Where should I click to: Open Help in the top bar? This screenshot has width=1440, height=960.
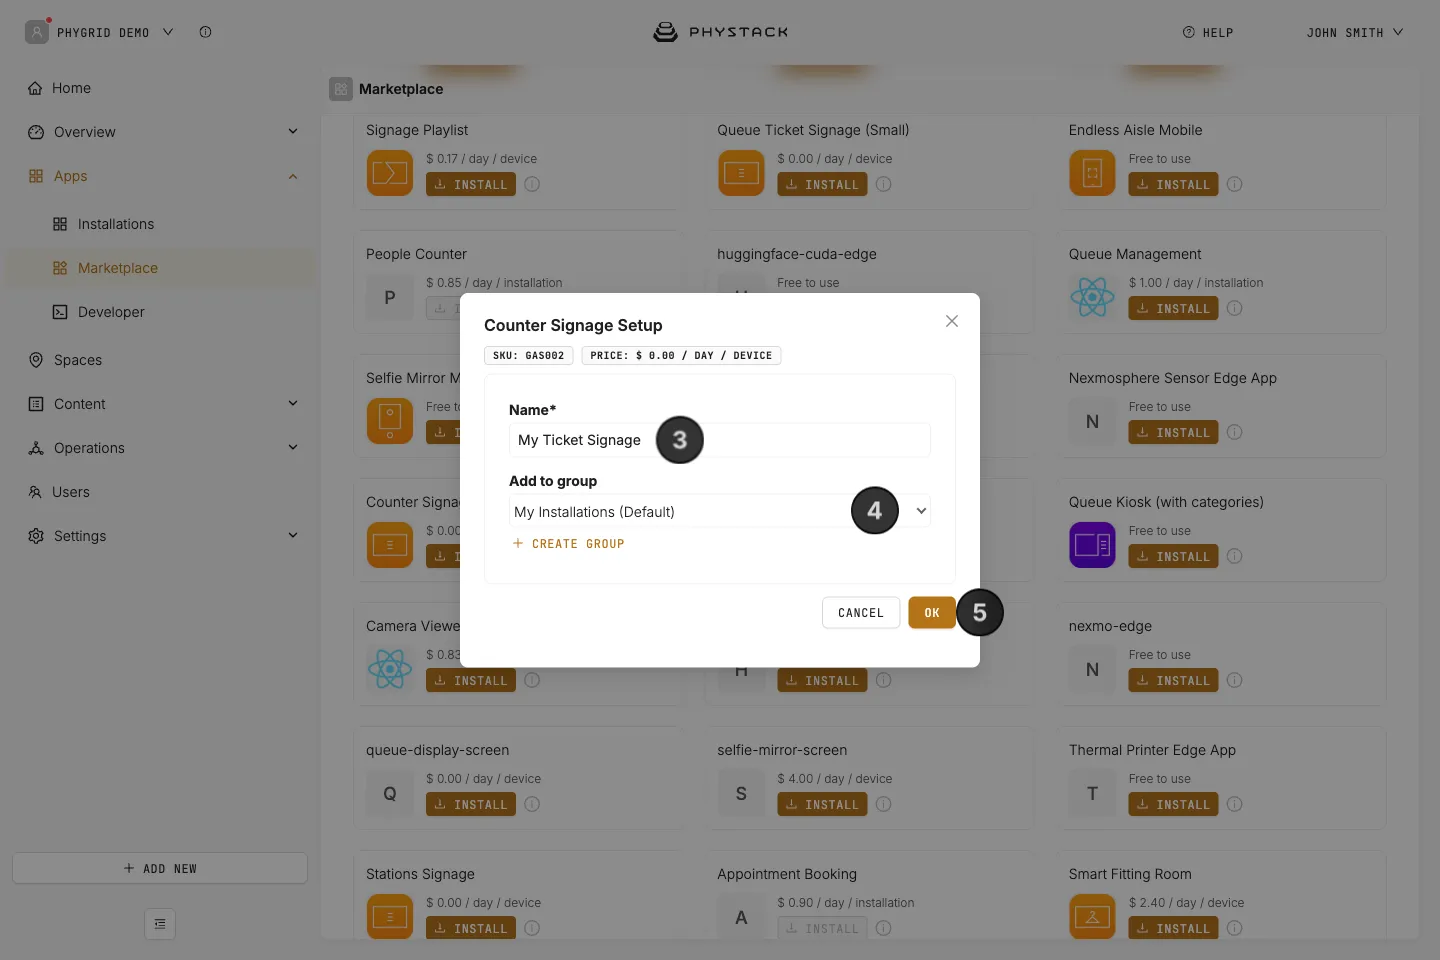click(1208, 33)
